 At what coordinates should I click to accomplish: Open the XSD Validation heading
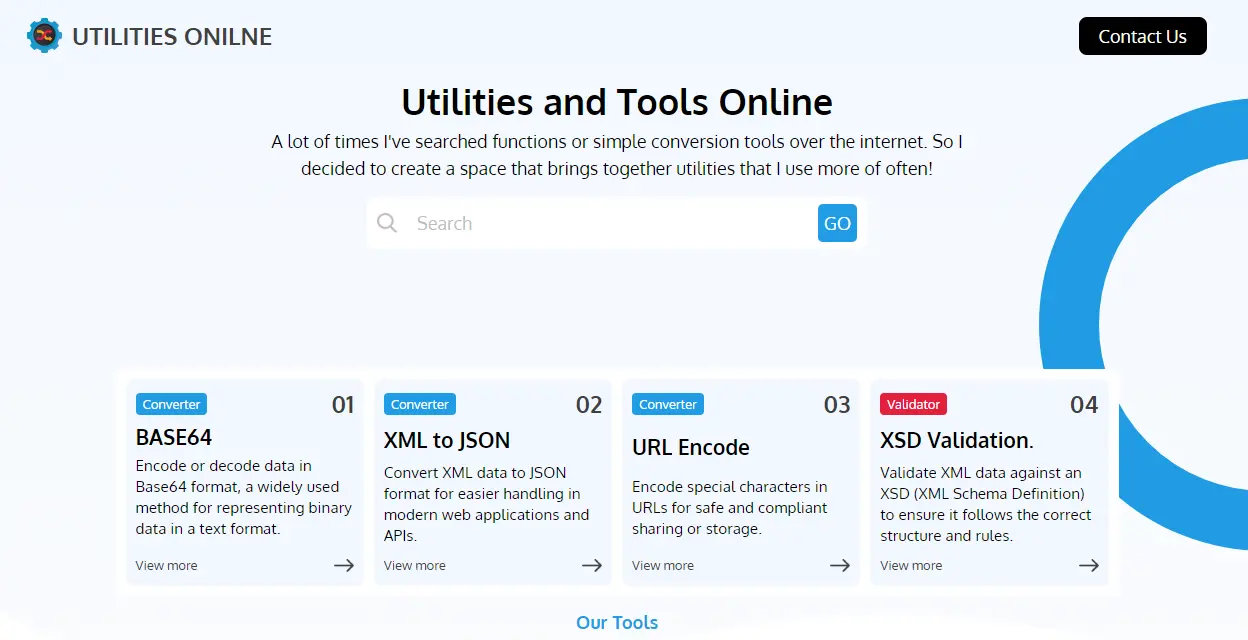957,440
